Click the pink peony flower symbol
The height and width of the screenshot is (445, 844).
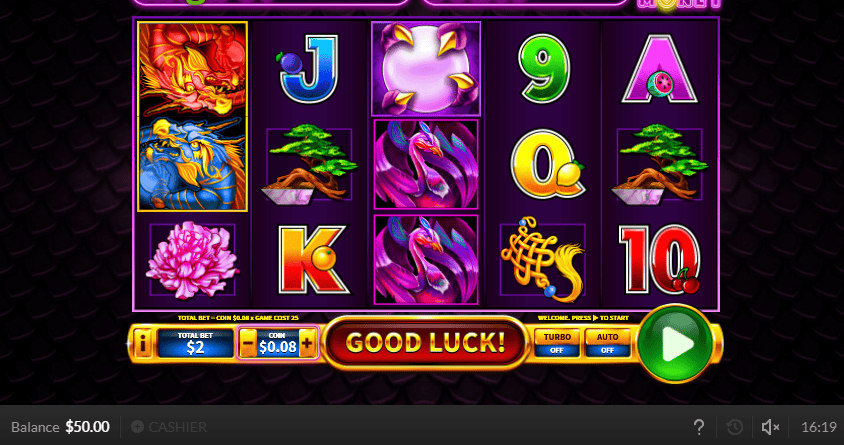(x=192, y=260)
